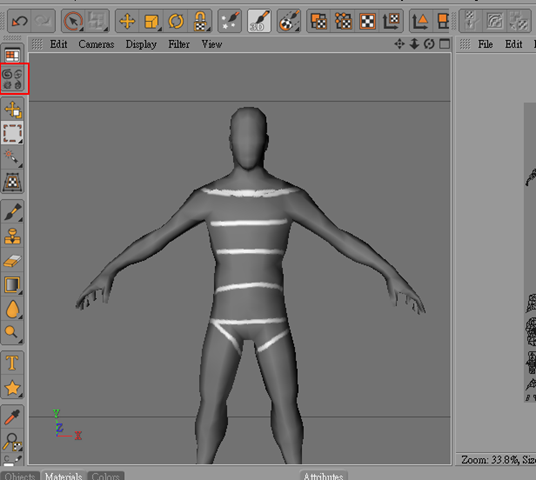Open the Filter menu
Image resolution: width=536 pixels, height=480 pixels.
click(179, 44)
